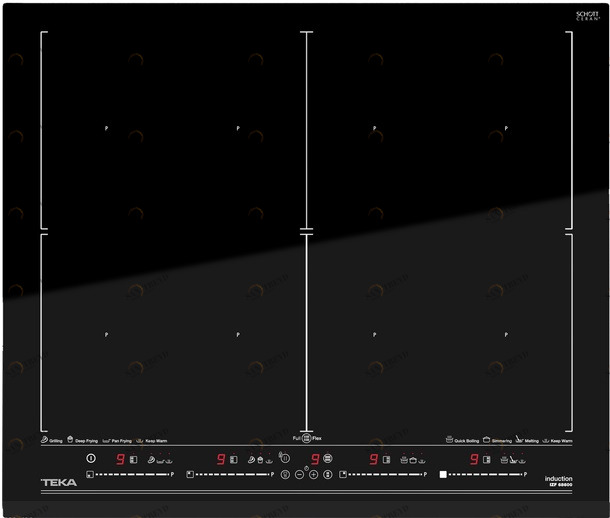
Task: Tap the TEKA brand logo
Action: click(58, 483)
